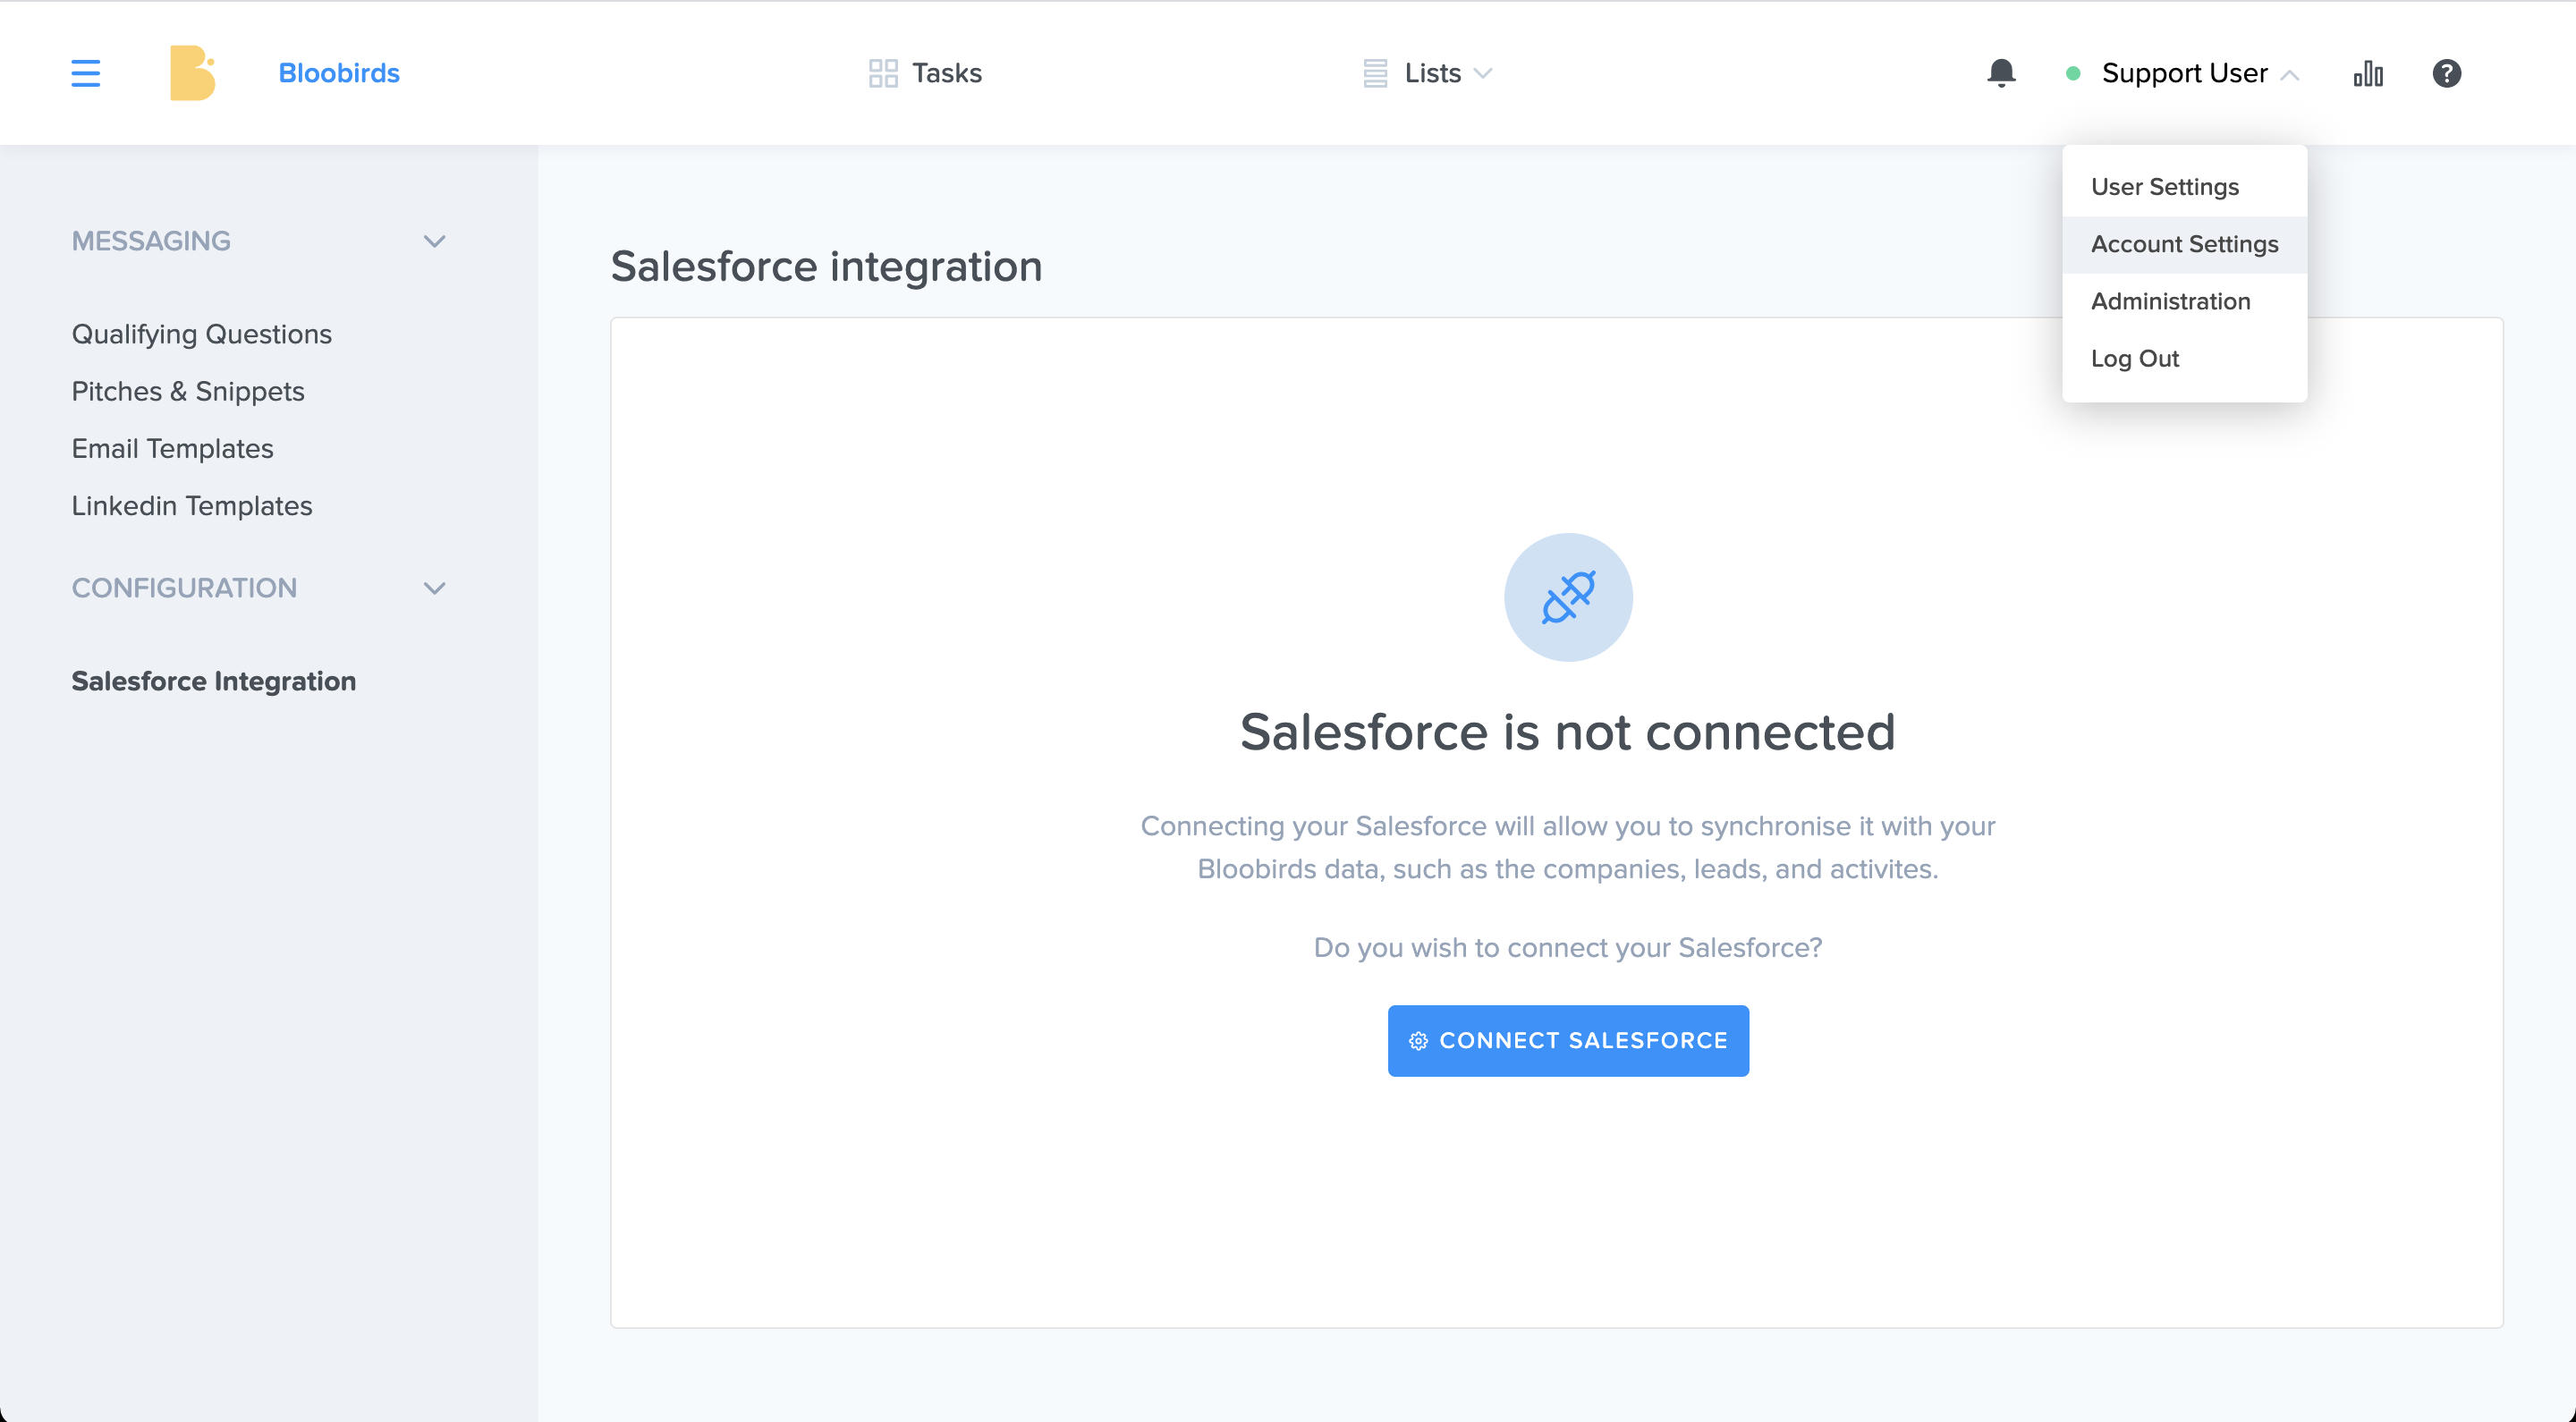Click the yellow Bloobirds logo
2576x1422 pixels.
[x=193, y=73]
